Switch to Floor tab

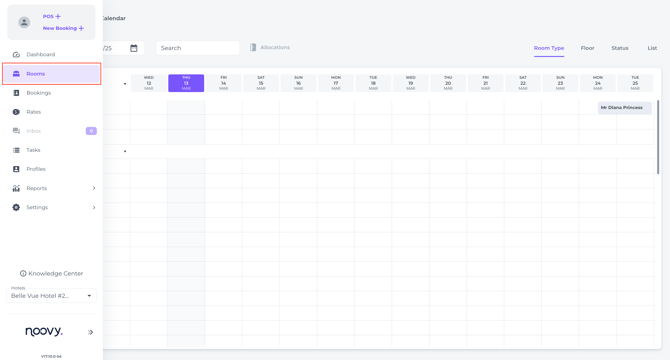[588, 48]
